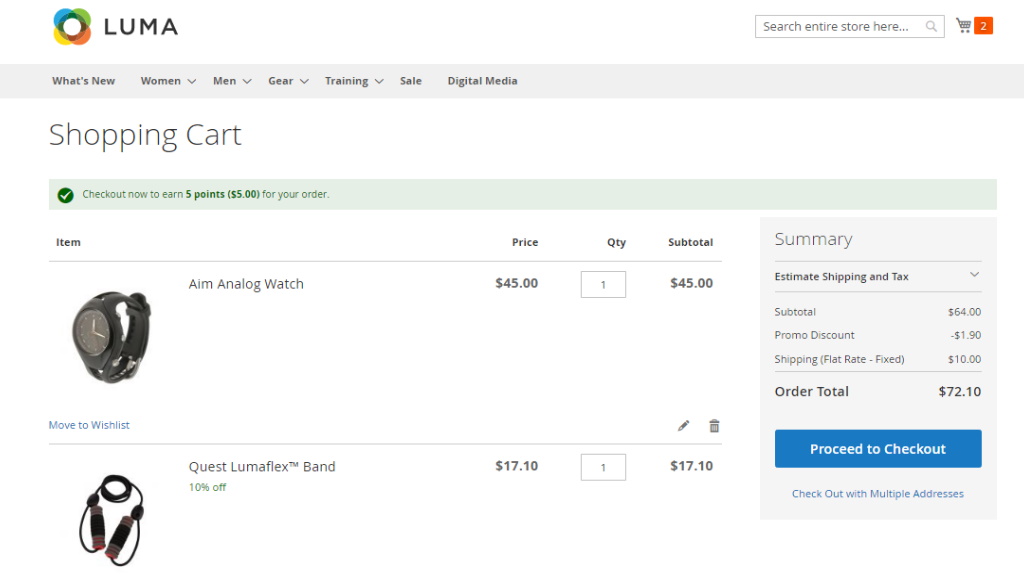Click the Quest Lumaflex Band thumbnail
This screenshot has height=576, width=1024.
click(x=111, y=519)
